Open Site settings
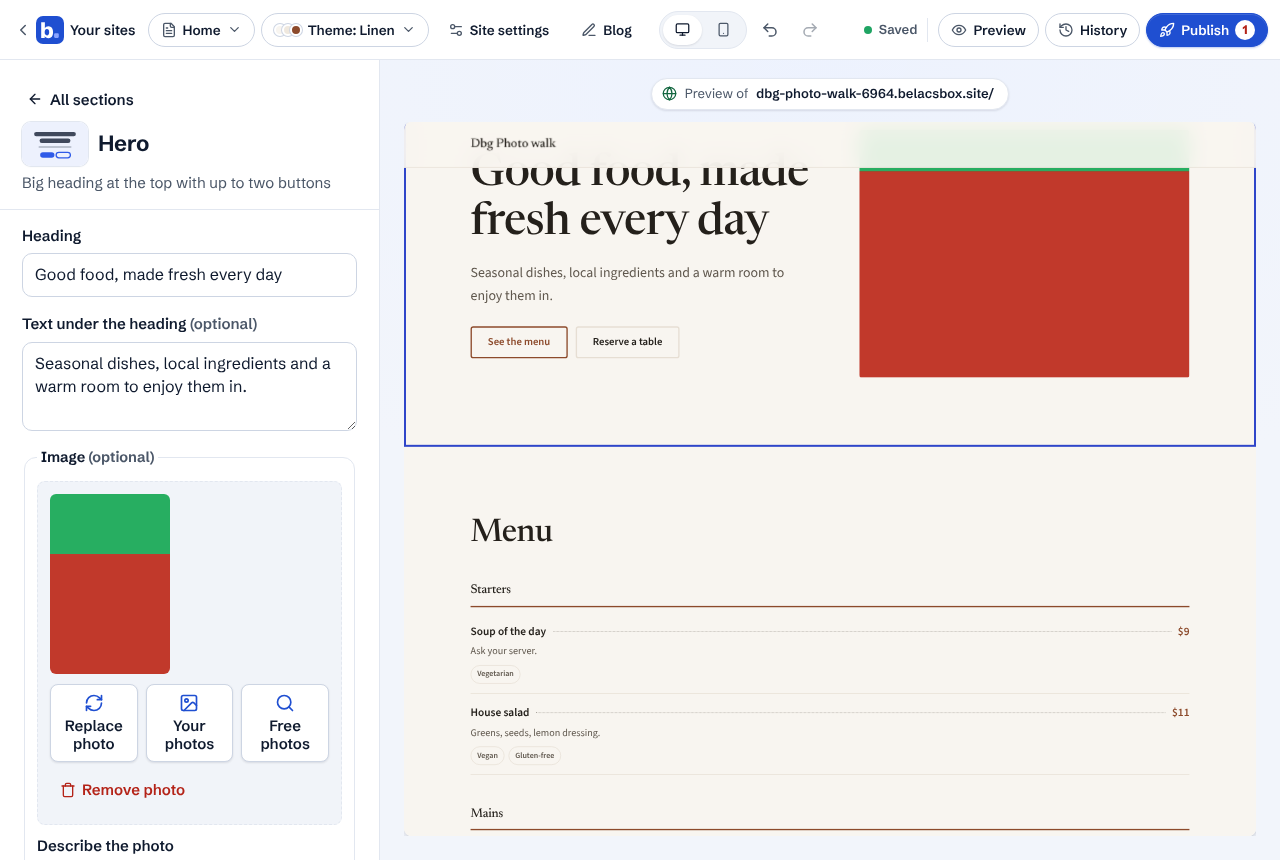 click(x=498, y=30)
